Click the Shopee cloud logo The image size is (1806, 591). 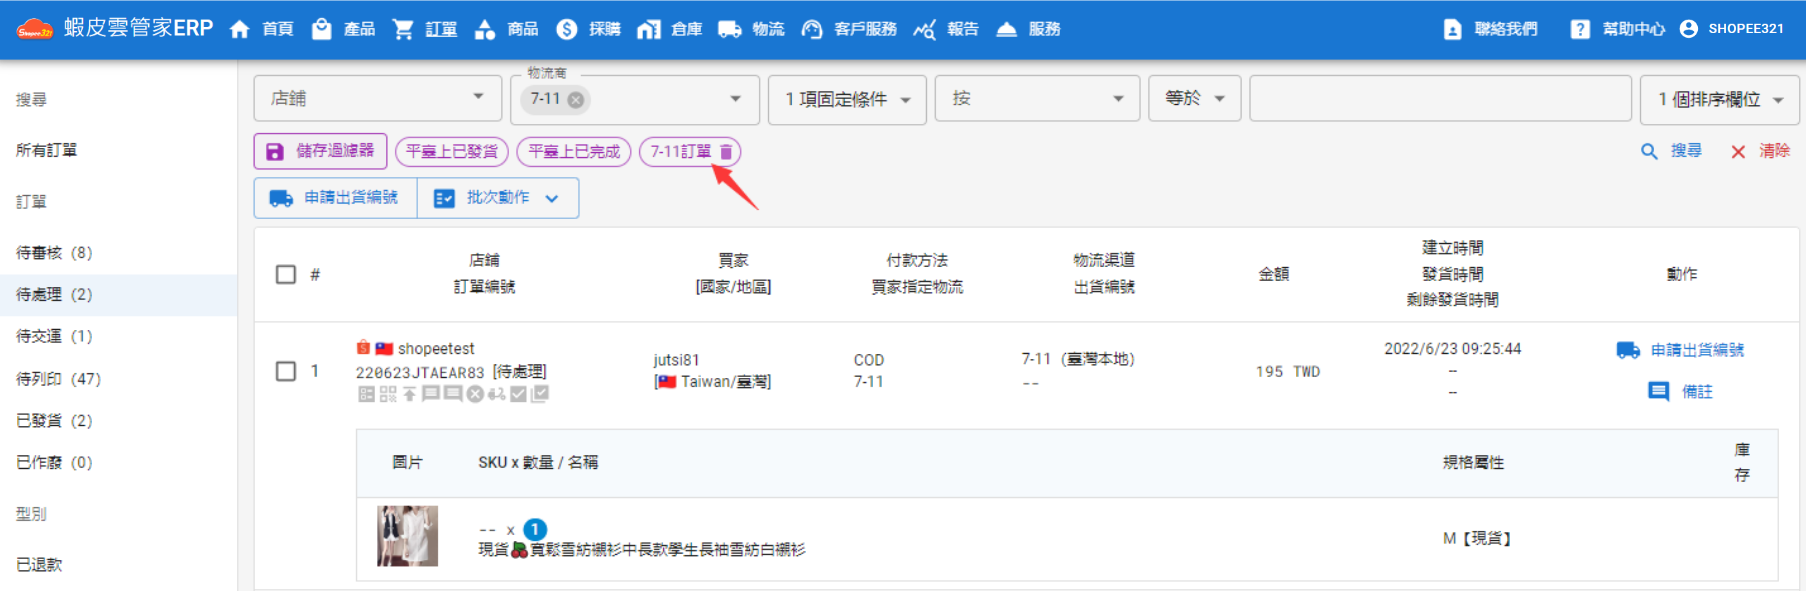[x=35, y=29]
